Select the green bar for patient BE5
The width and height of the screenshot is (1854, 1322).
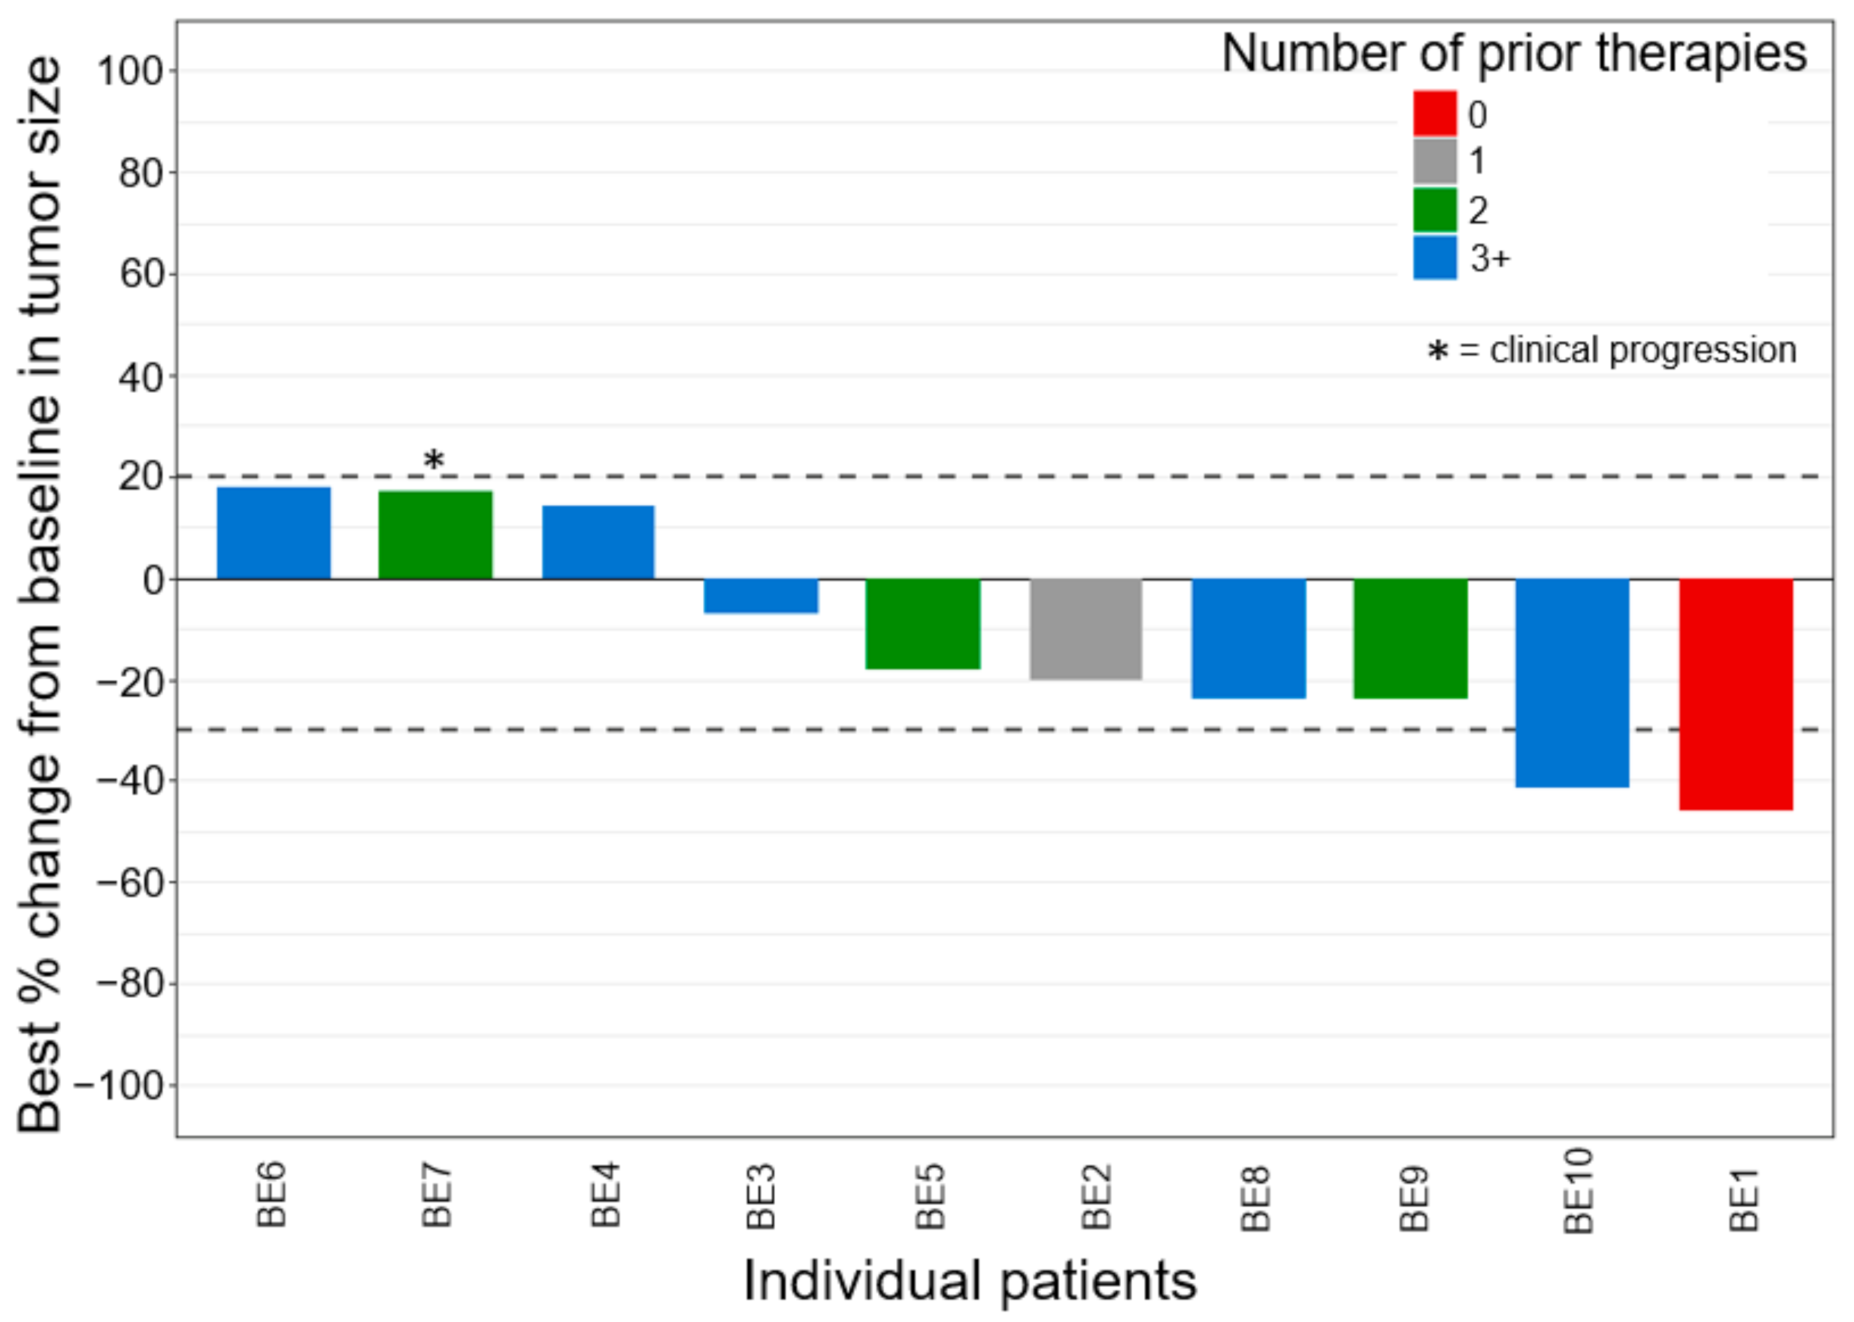(x=922, y=623)
